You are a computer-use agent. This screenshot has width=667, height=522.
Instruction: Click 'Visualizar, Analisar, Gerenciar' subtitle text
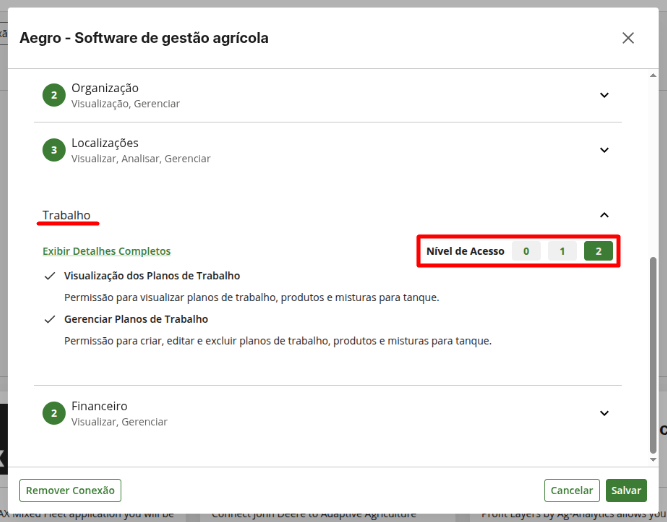[141, 158]
